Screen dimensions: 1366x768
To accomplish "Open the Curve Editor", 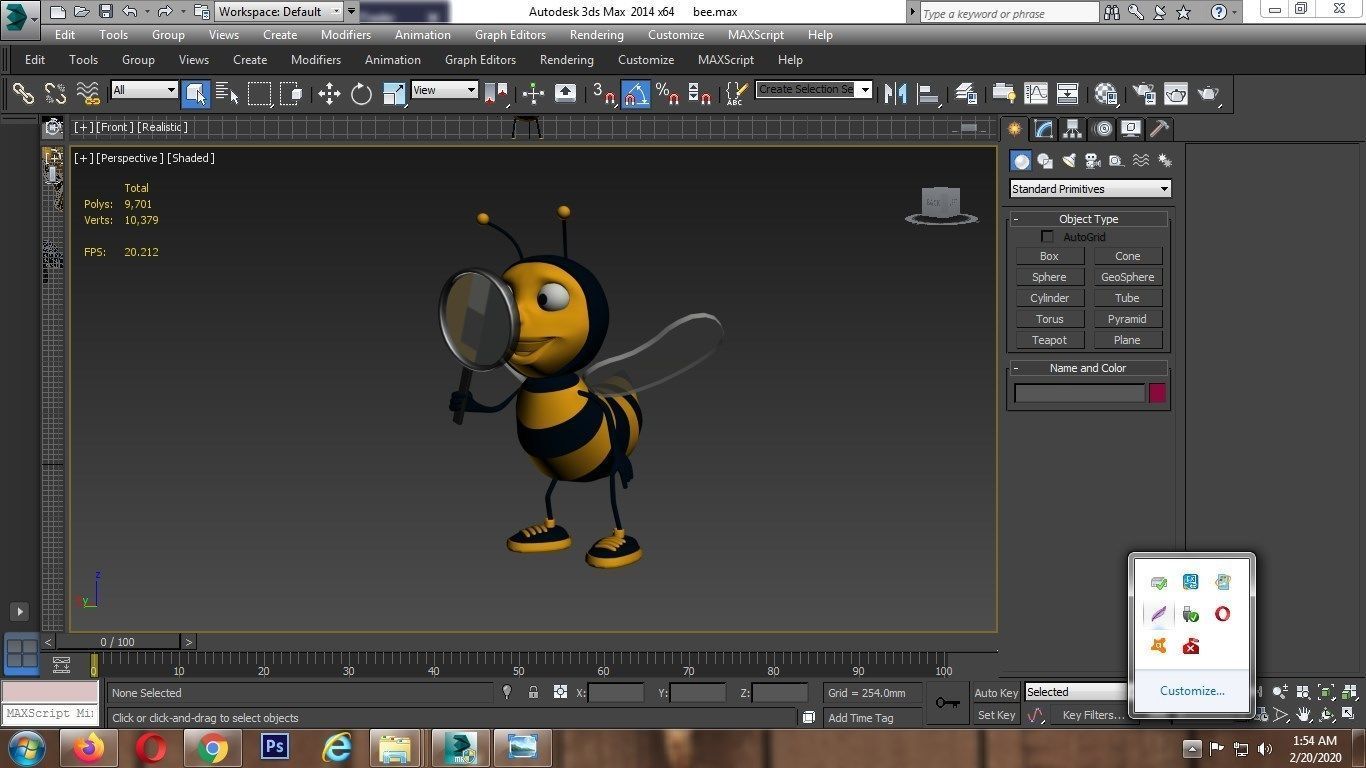I will [x=1035, y=94].
